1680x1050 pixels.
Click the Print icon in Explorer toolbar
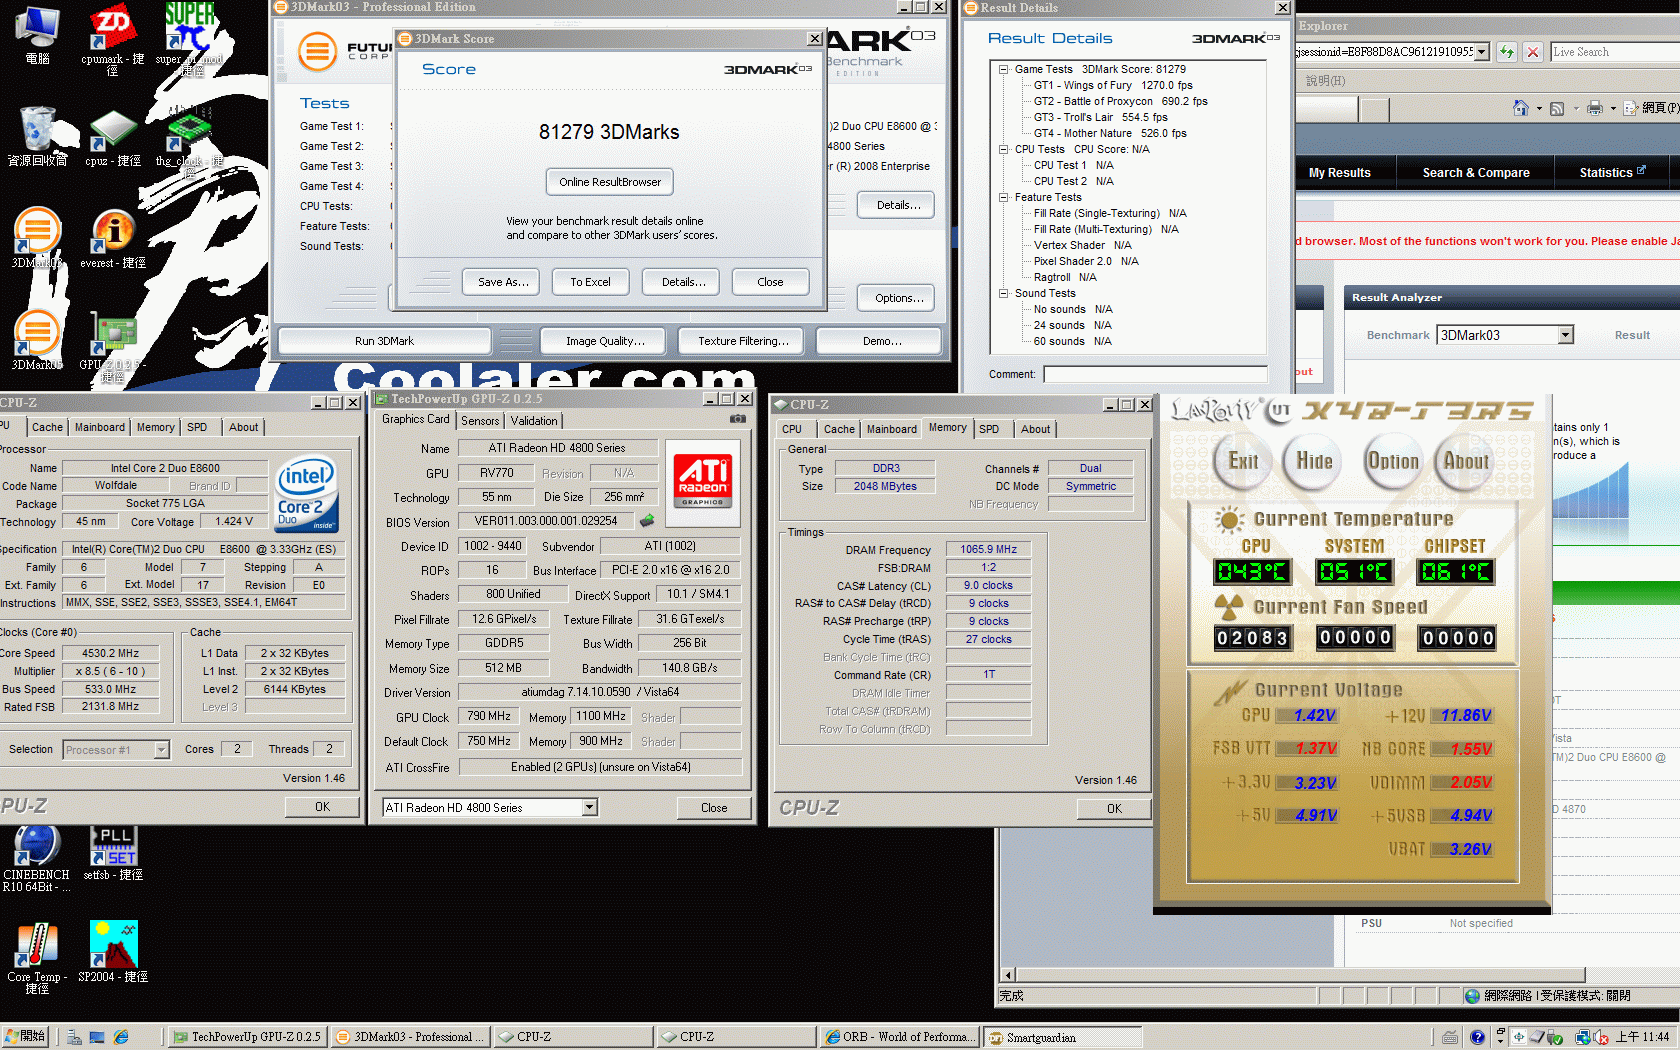click(1595, 108)
